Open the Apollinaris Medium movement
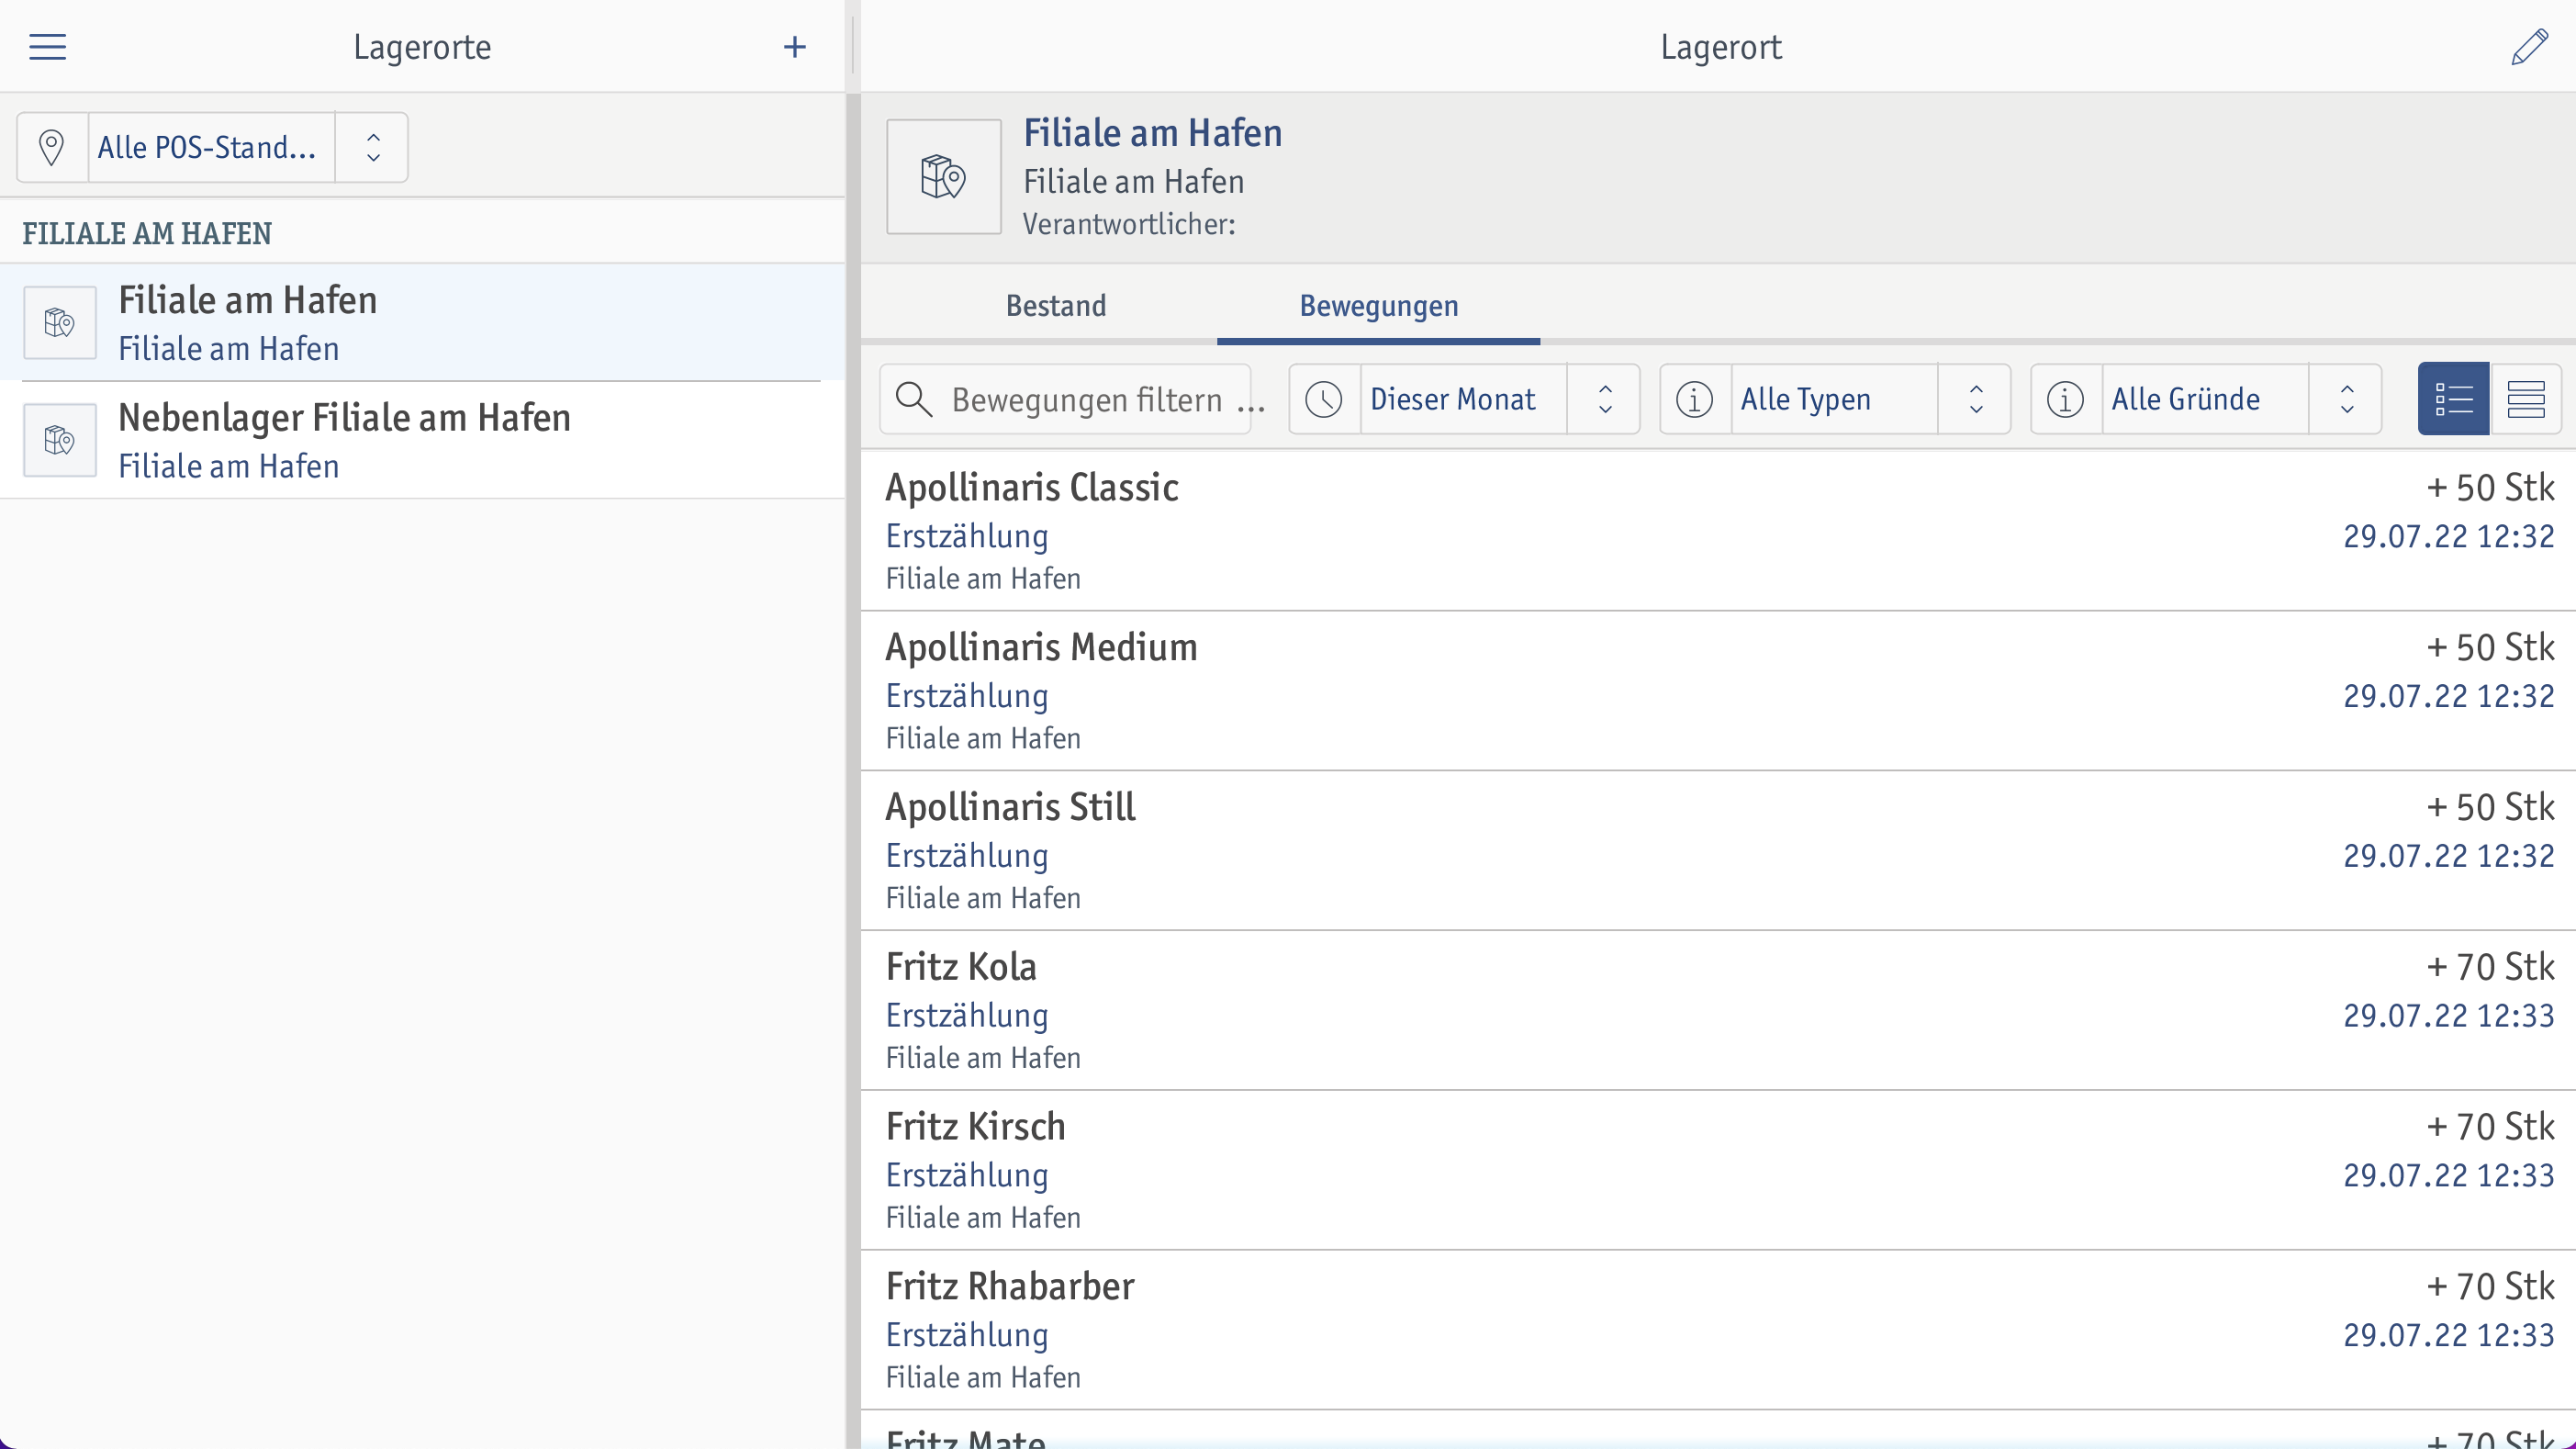Viewport: 2576px width, 1449px height. 1718,691
